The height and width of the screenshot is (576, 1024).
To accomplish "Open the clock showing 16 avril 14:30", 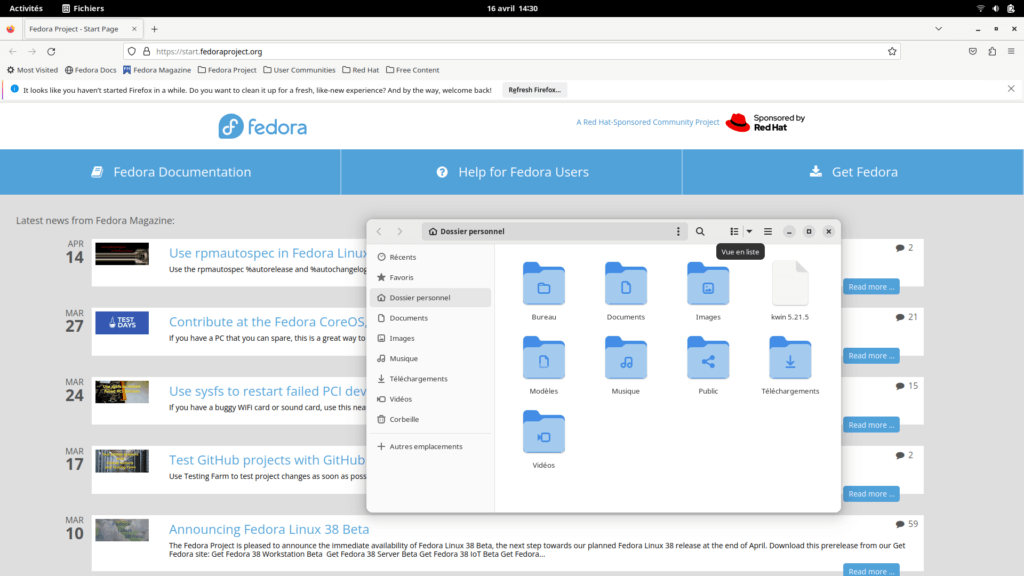I will point(512,8).
